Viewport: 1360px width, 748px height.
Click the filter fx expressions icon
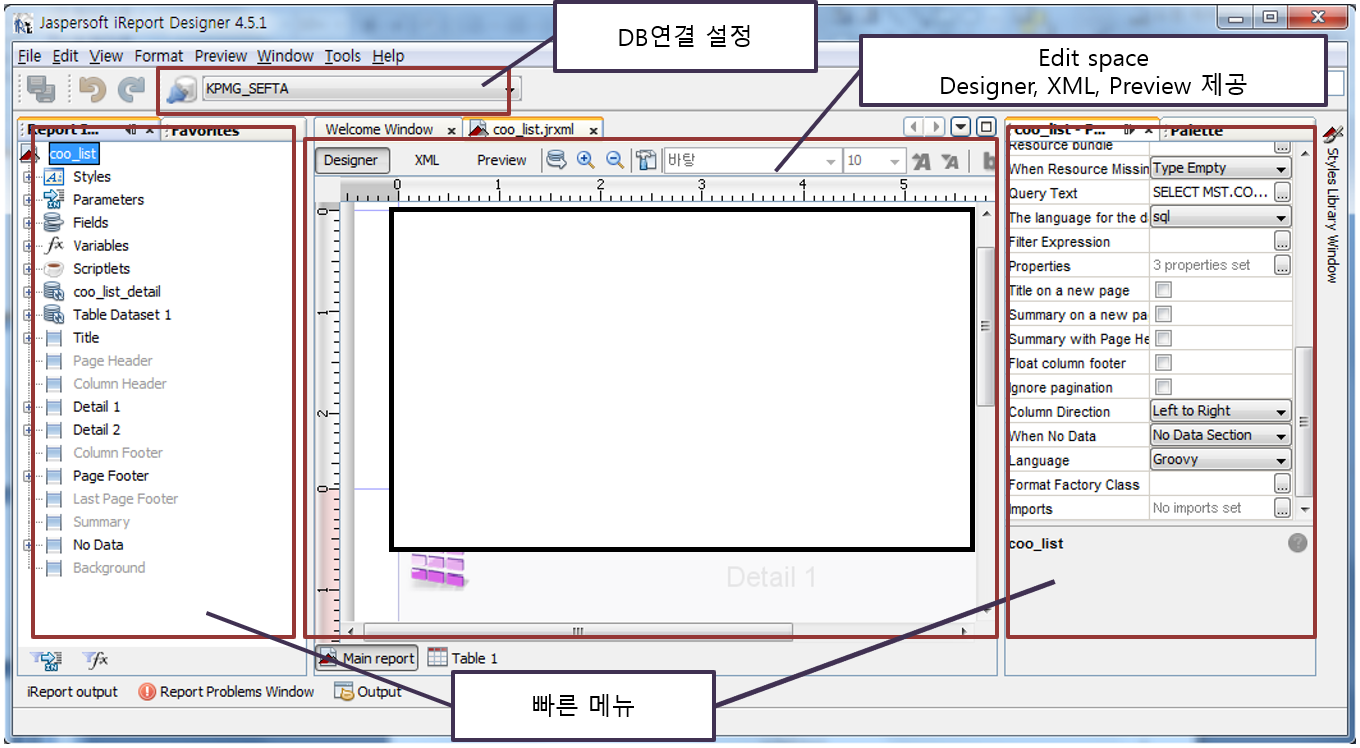point(95,660)
